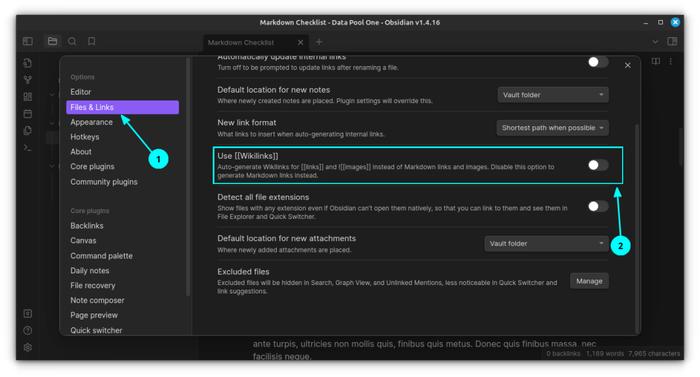700x377 pixels.
Task: Open Default location for new attachments dropdown
Action: (546, 243)
